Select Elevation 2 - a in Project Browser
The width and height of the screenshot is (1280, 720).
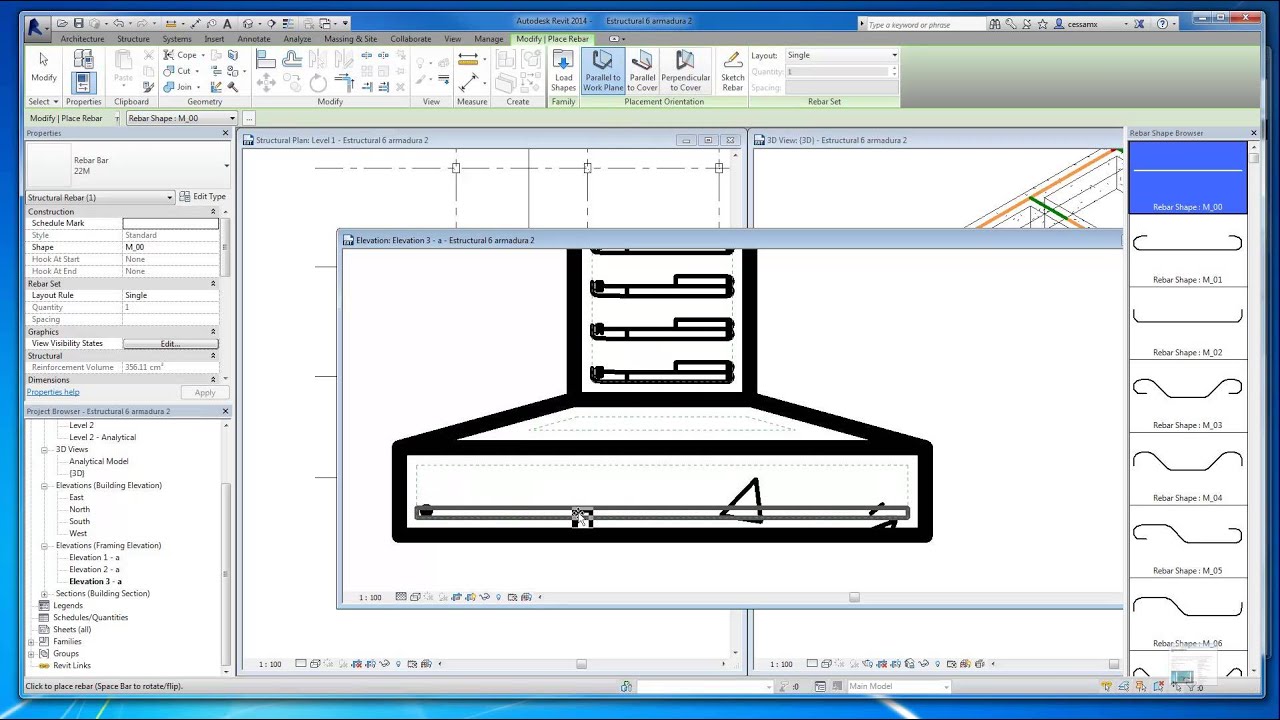pos(94,569)
